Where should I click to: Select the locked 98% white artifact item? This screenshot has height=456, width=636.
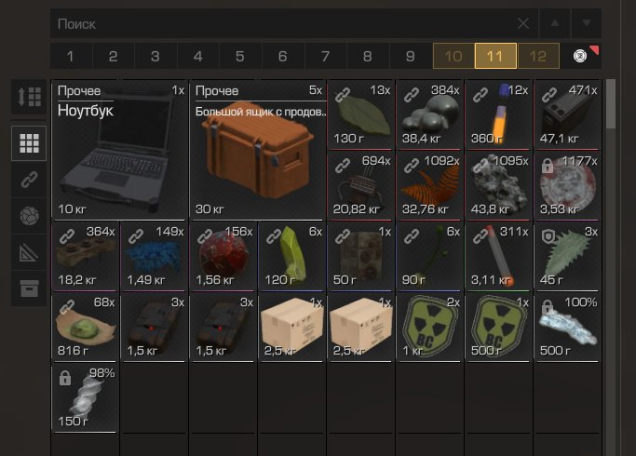[85, 397]
